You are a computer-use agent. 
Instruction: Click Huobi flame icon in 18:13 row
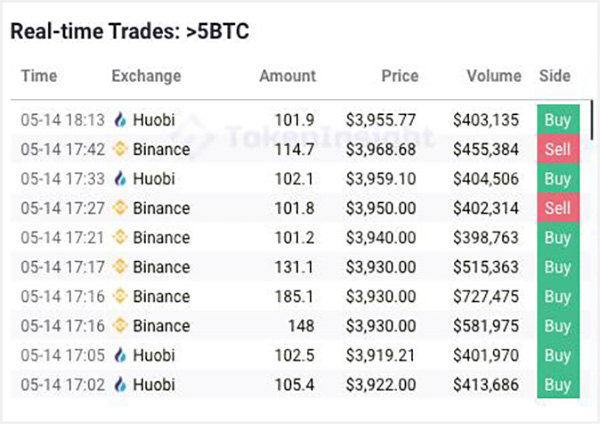(x=120, y=120)
